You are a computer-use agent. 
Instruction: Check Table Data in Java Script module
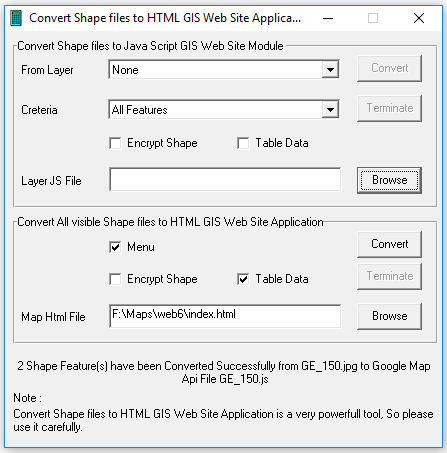click(243, 144)
